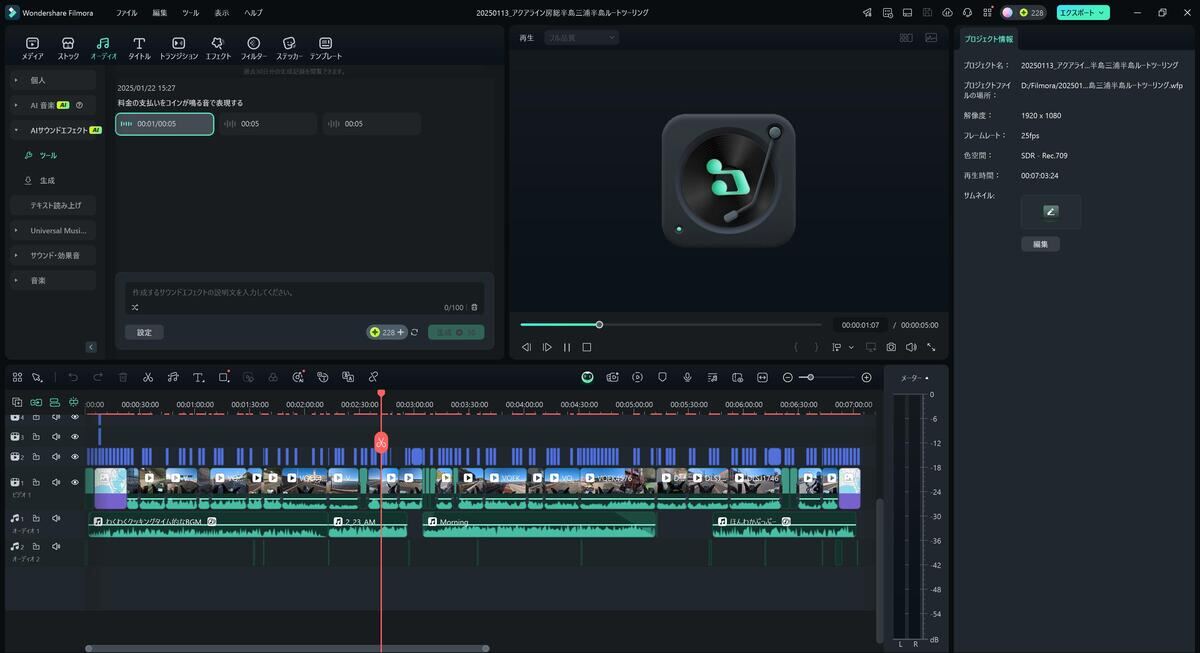
Task: Open the メーター dropdown
Action: pyautogui.click(x=915, y=378)
